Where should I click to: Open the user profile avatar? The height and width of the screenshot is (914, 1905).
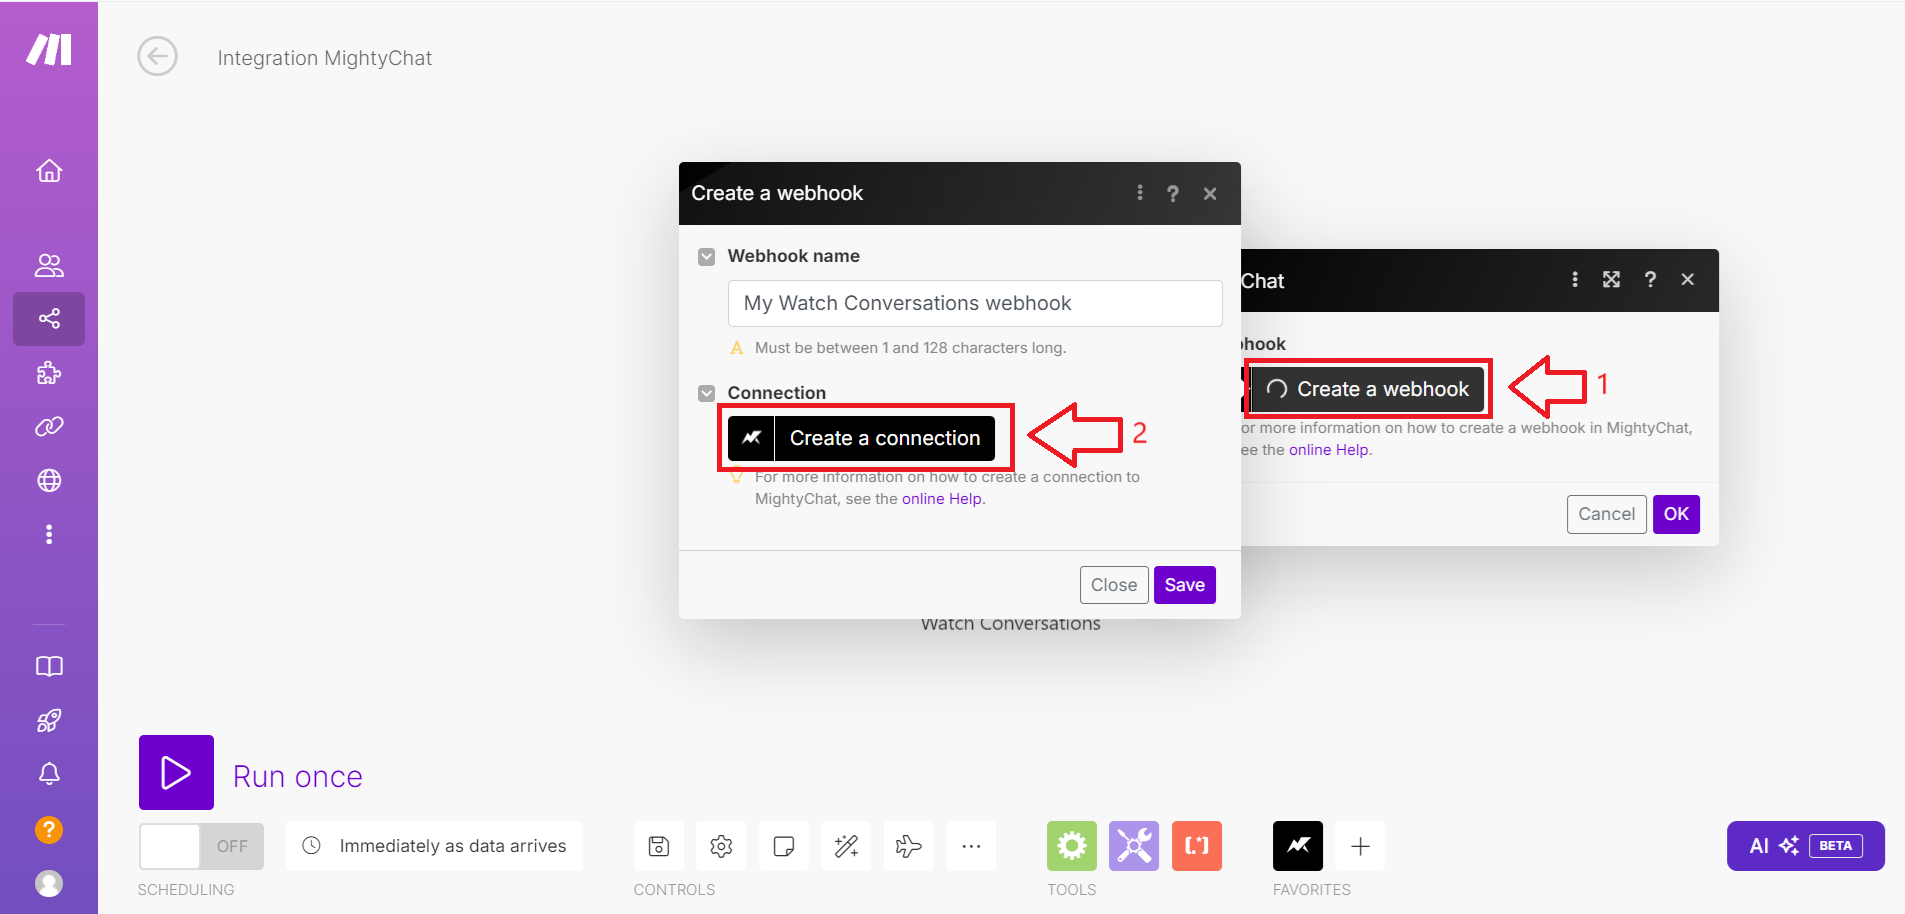[49, 884]
